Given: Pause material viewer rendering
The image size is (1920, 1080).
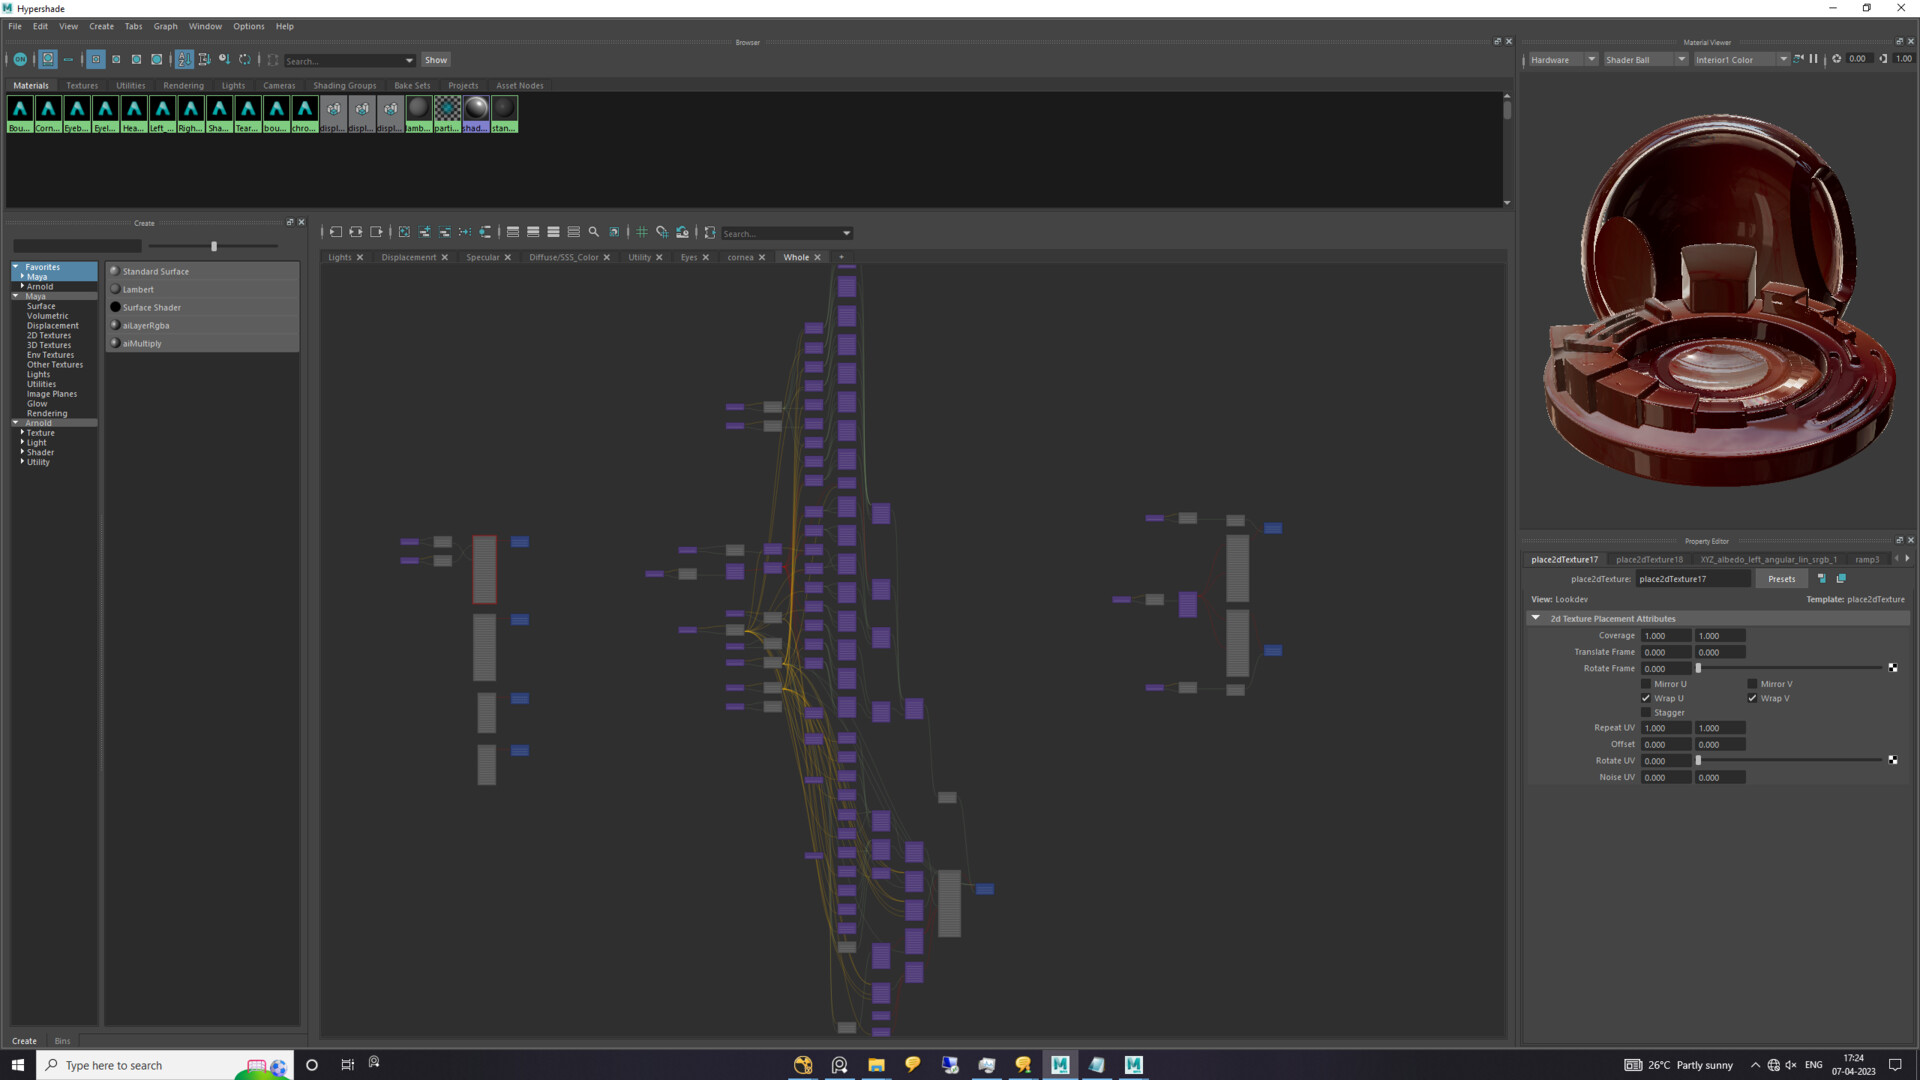Looking at the screenshot, I should pyautogui.click(x=1813, y=59).
